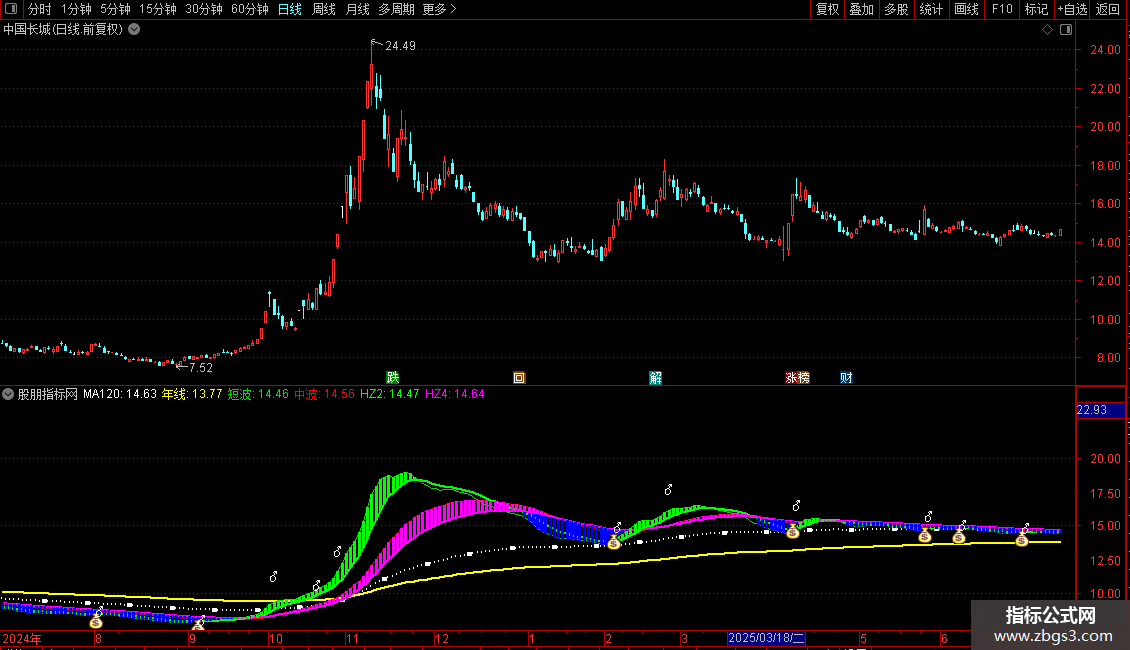Click the teal 解 event marker
Image resolution: width=1130 pixels, height=650 pixels.
(x=655, y=378)
